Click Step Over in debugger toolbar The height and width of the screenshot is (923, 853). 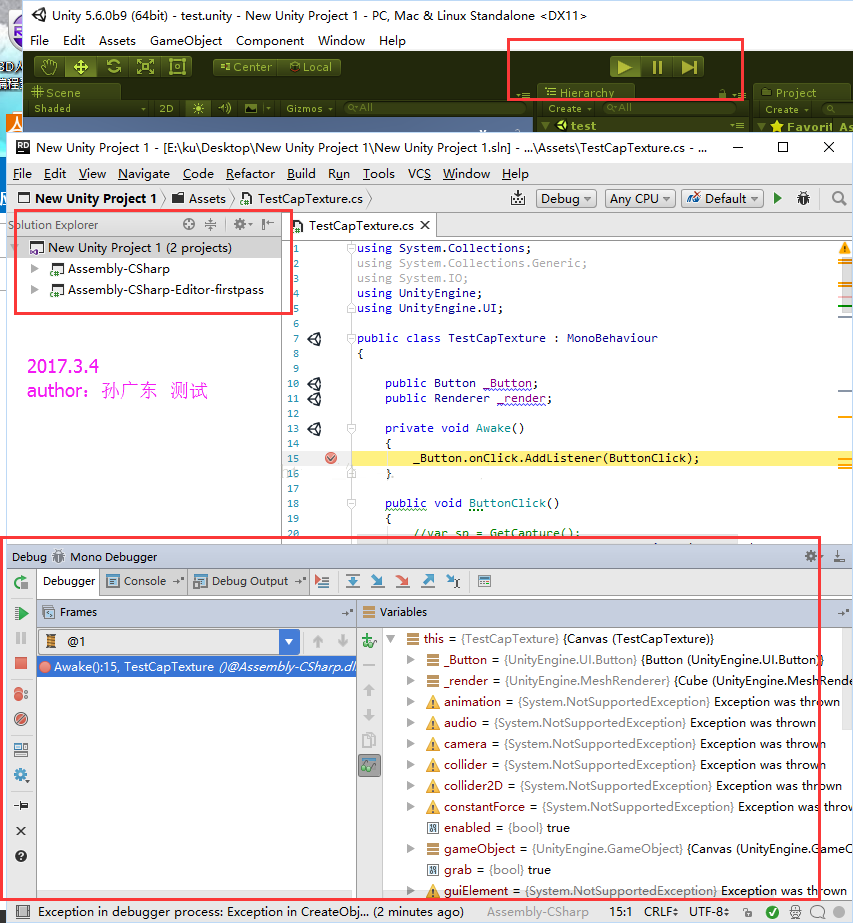tap(353, 581)
